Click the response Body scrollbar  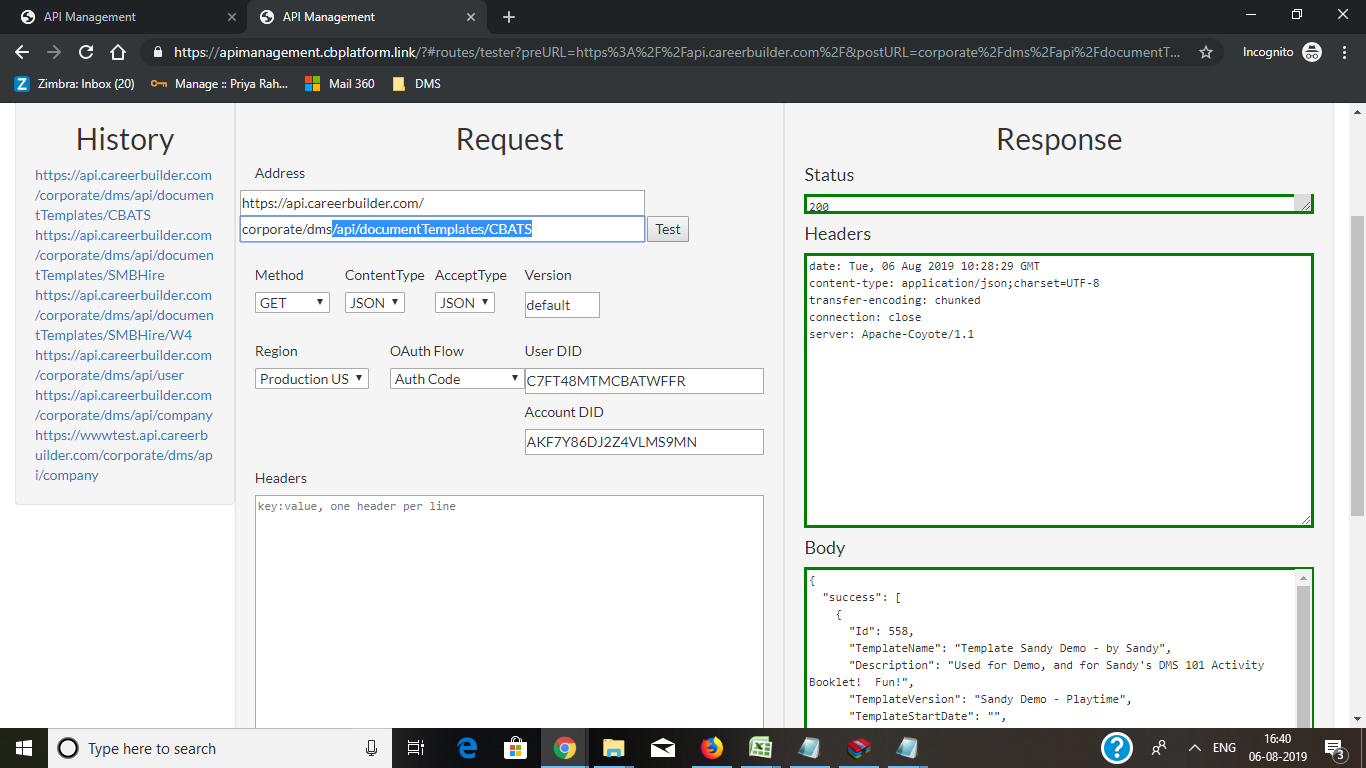(x=1303, y=650)
